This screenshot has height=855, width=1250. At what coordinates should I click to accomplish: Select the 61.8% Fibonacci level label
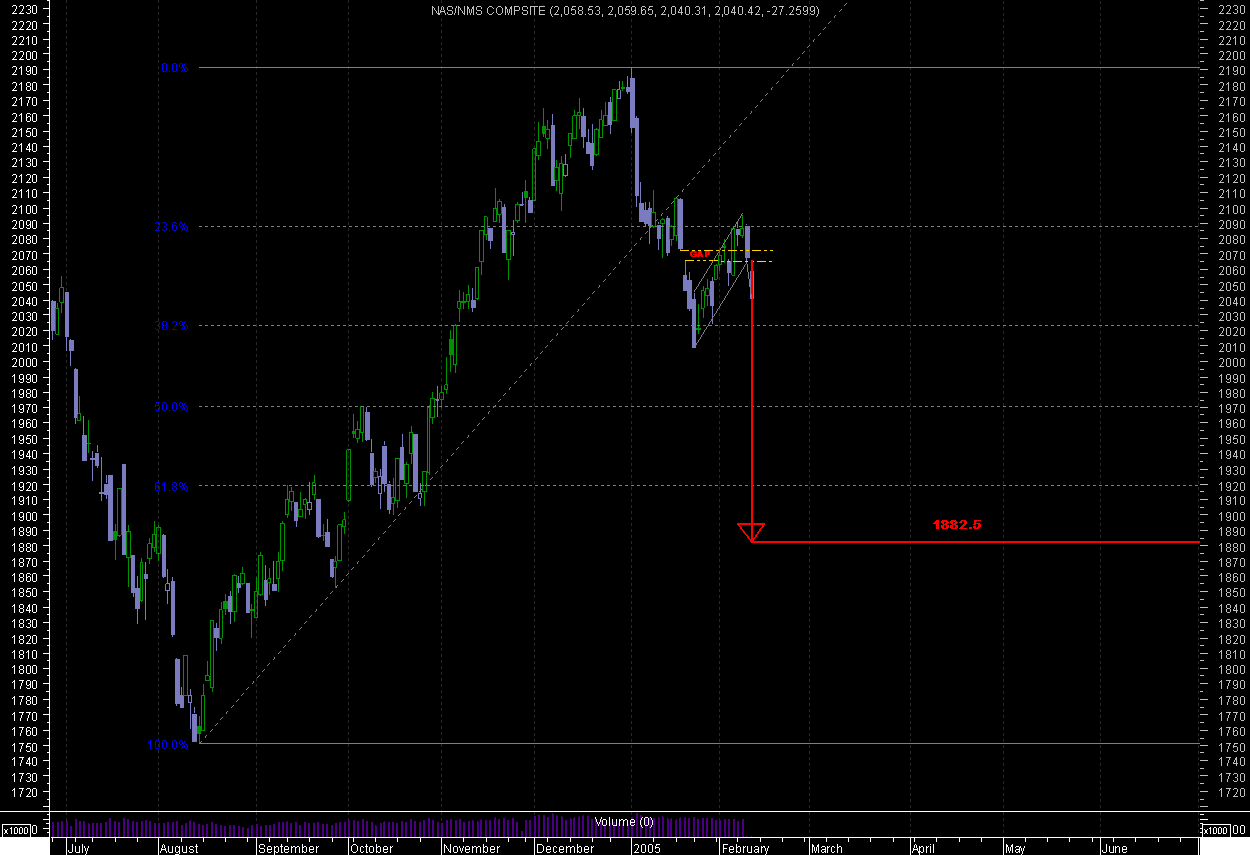tap(171, 486)
